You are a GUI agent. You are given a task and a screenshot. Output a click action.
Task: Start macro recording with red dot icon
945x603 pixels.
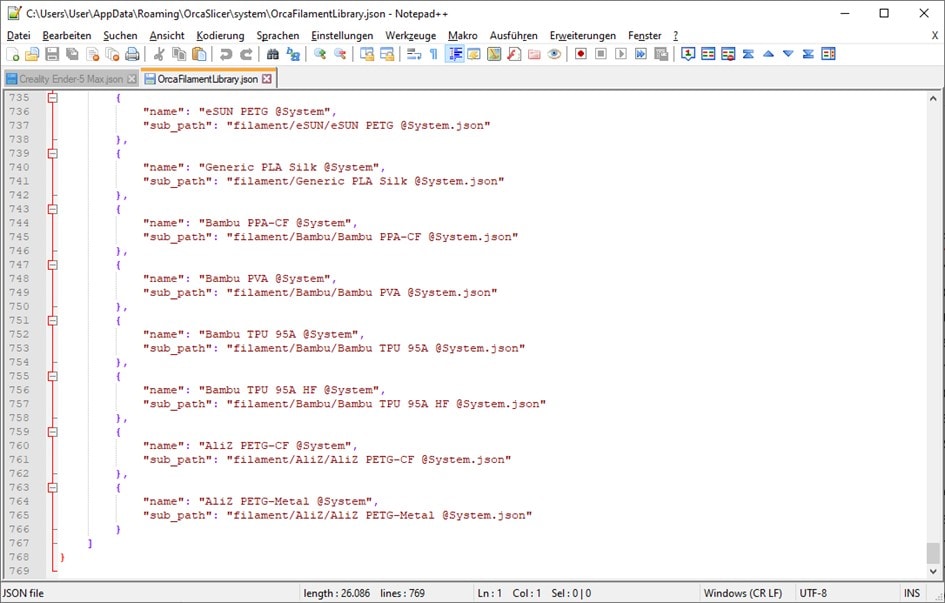580,54
